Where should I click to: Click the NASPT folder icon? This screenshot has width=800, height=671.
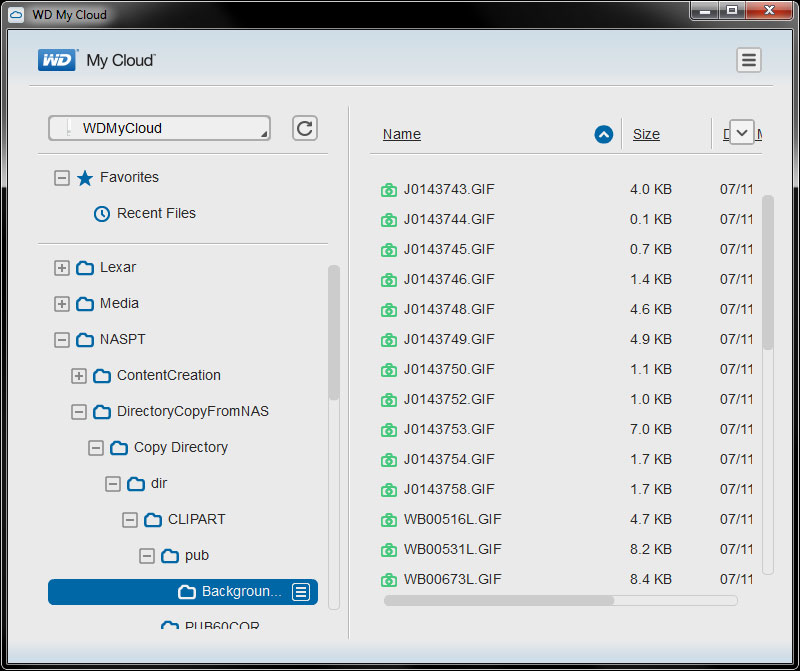(85, 340)
